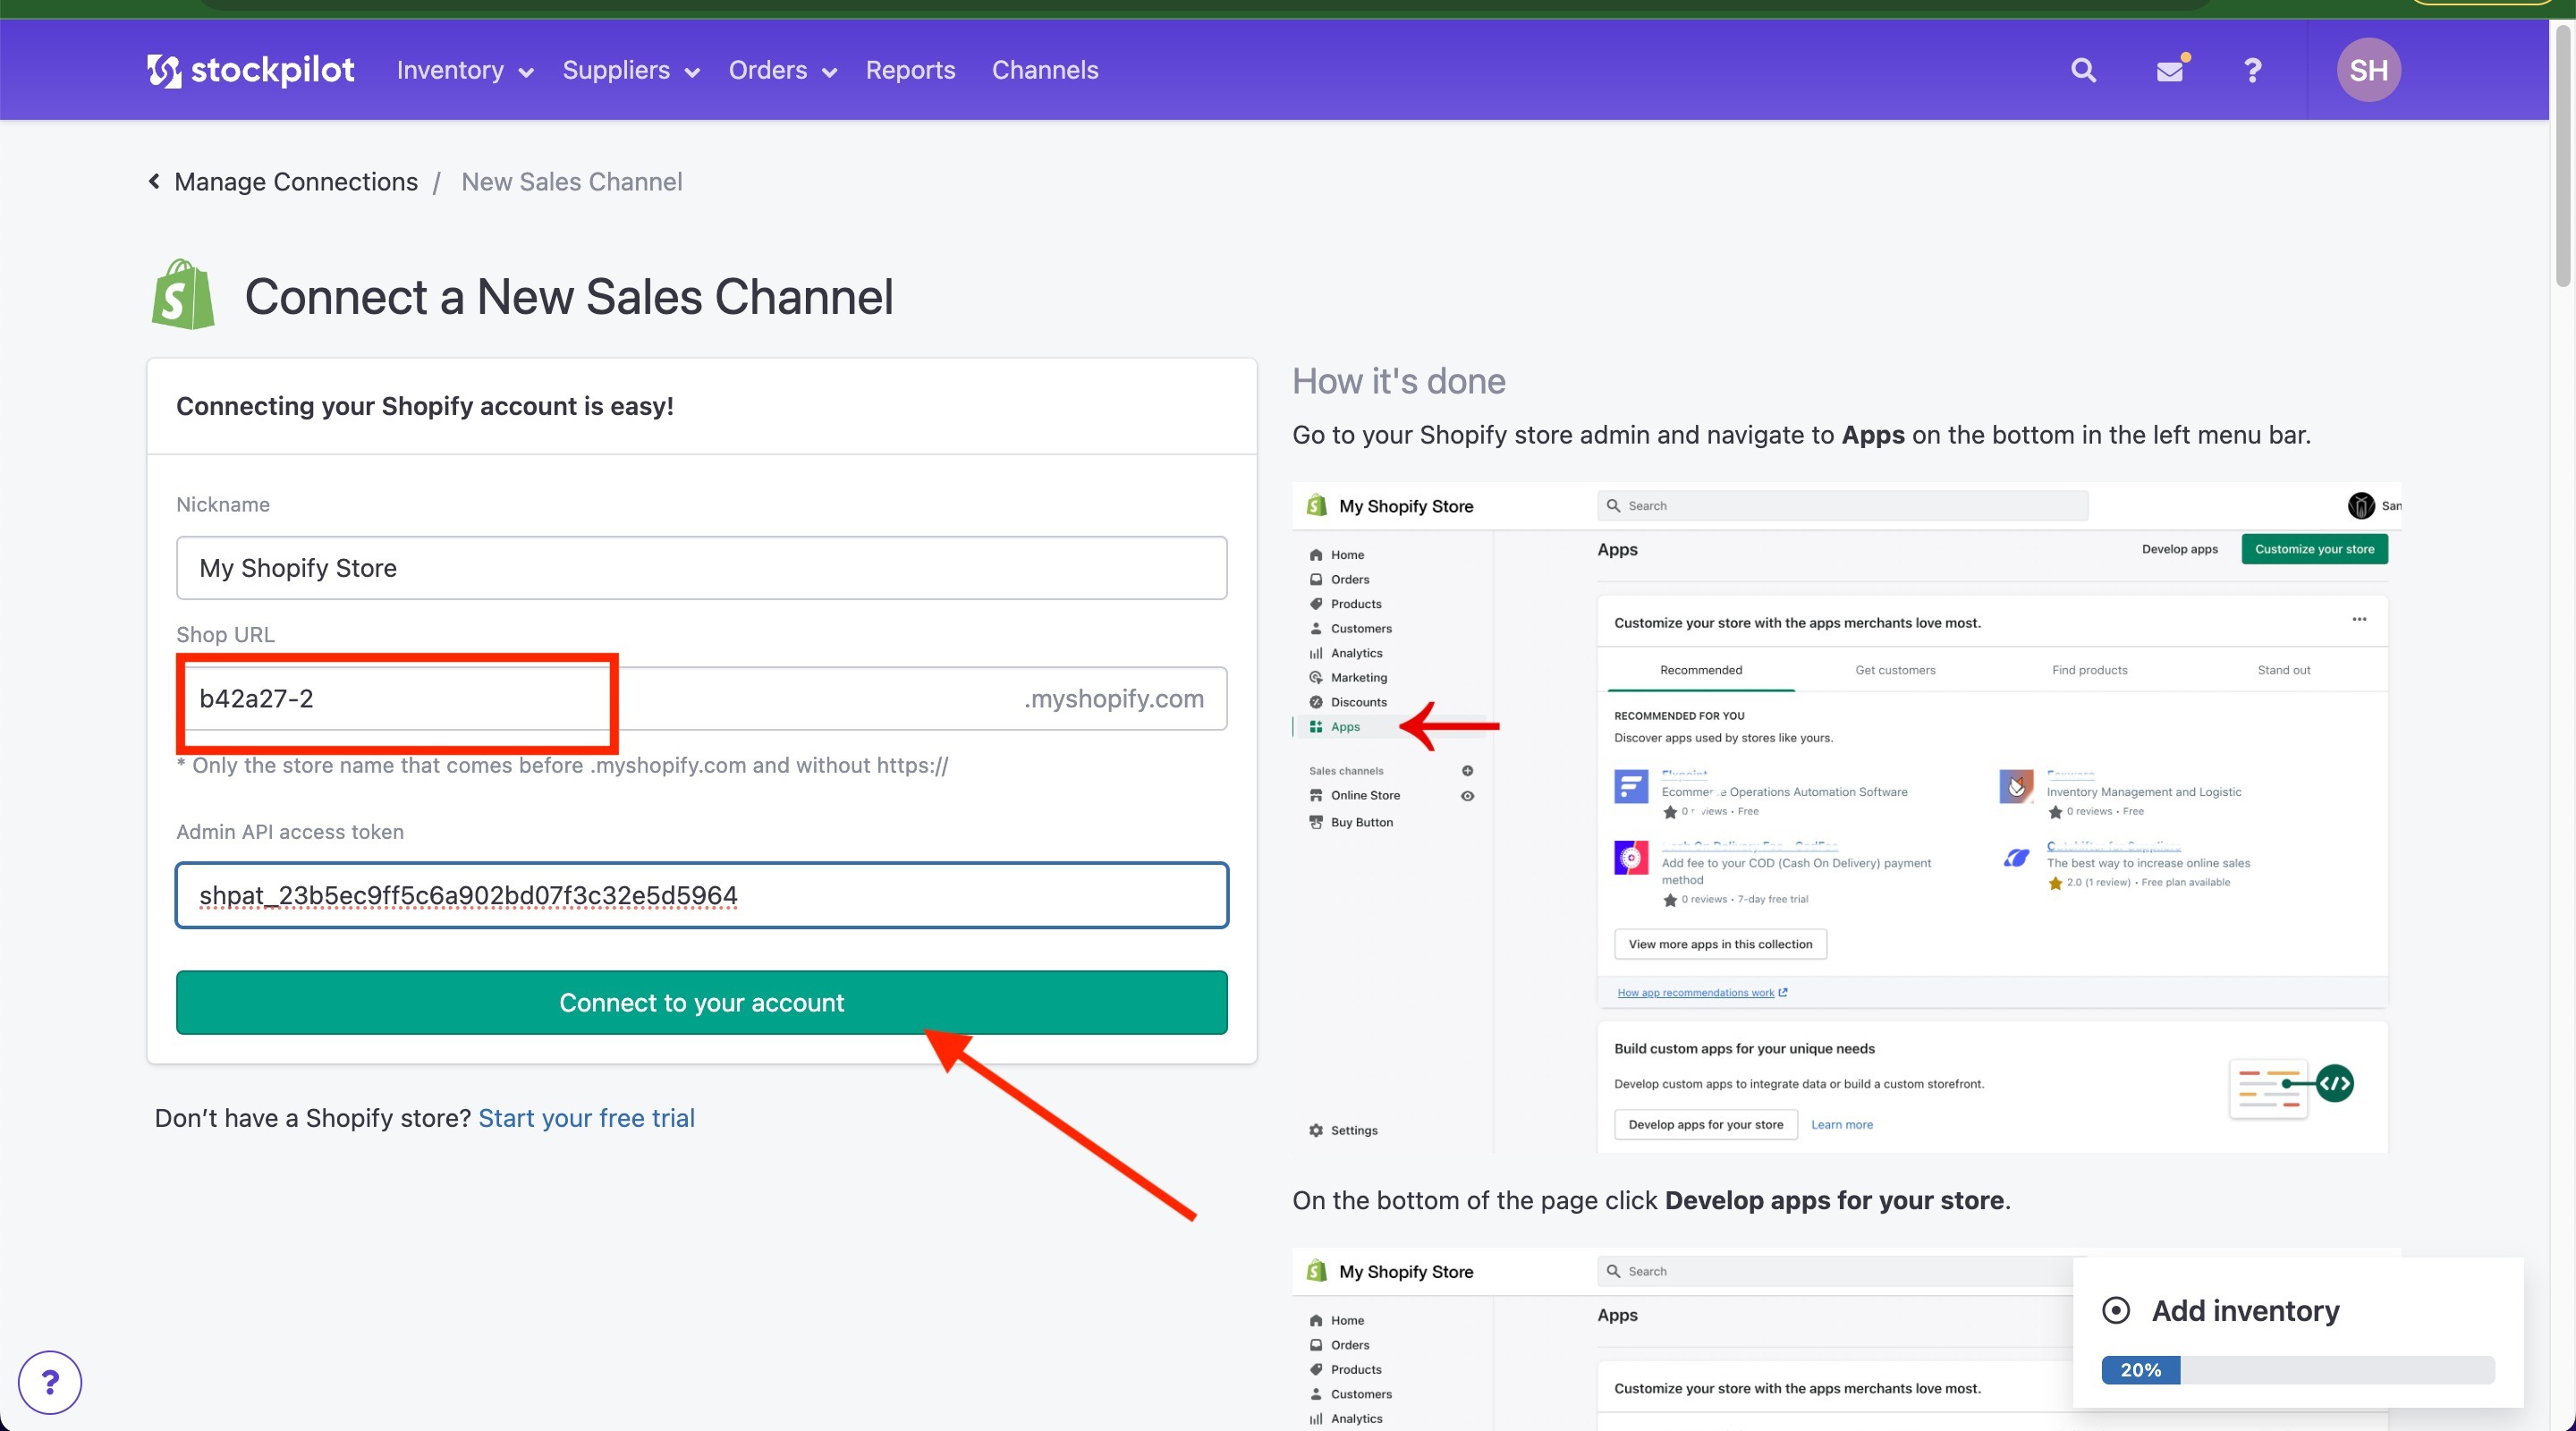This screenshot has width=2576, height=1431.
Task: Click the first Shopify admin tutorial screenshot
Action: [1846, 817]
